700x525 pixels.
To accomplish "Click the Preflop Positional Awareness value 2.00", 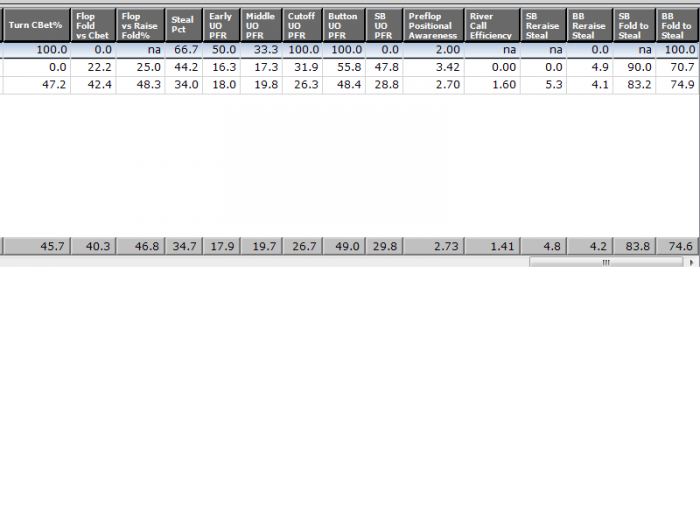I will pyautogui.click(x=433, y=50).
